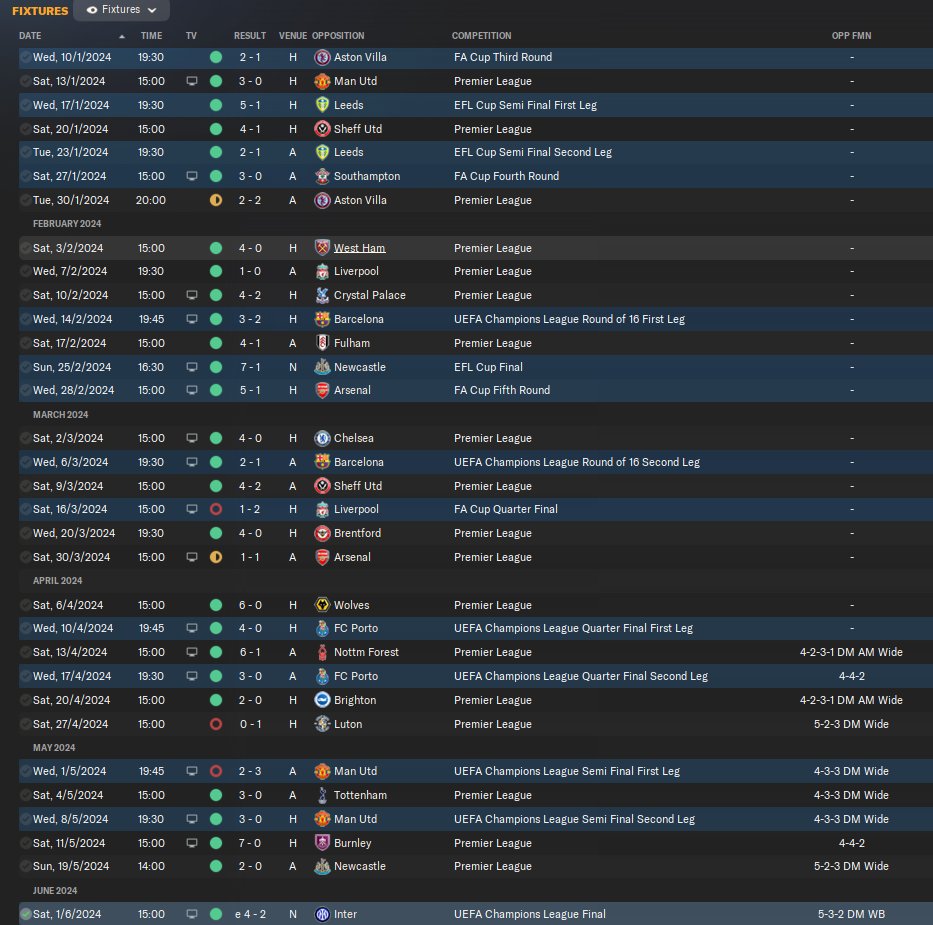The height and width of the screenshot is (925, 933).
Task: Click the FC Porto badge in Quarter Final First Leg row
Action: click(322, 628)
